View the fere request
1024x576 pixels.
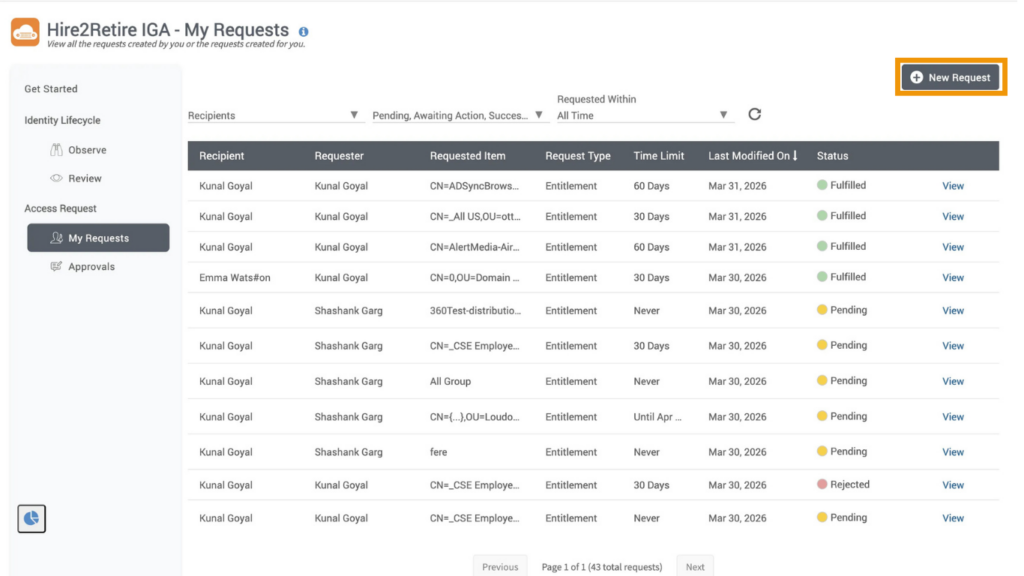pos(953,452)
